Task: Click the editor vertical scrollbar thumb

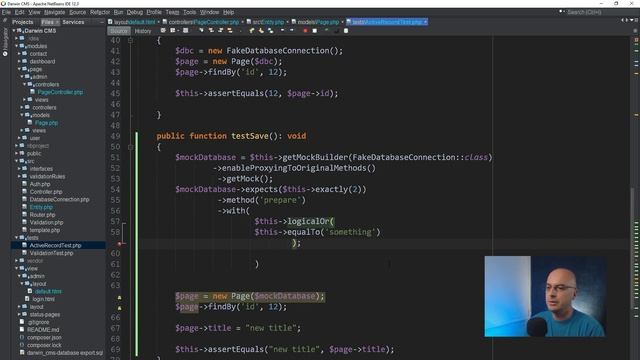Action: (632, 249)
